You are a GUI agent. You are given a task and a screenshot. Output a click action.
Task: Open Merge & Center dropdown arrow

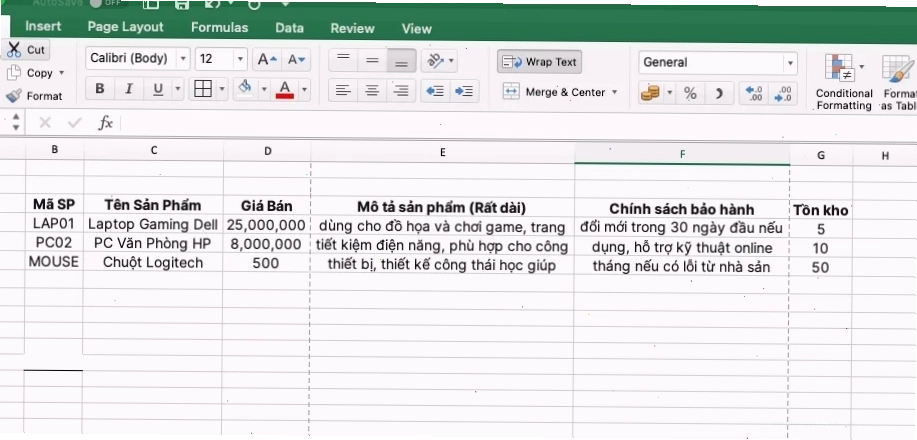pos(615,92)
